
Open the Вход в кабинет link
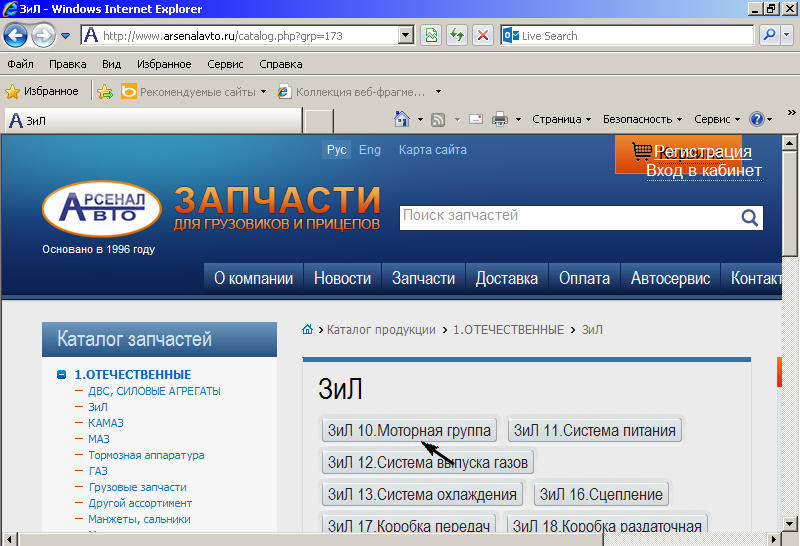pyautogui.click(x=704, y=170)
